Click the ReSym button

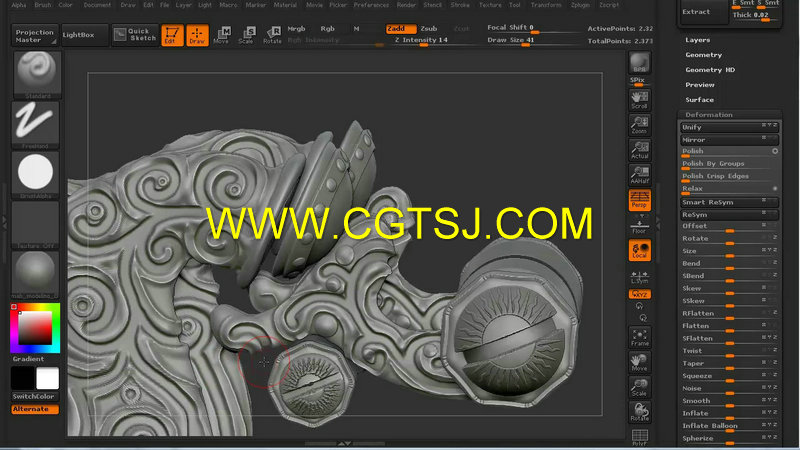729,215
